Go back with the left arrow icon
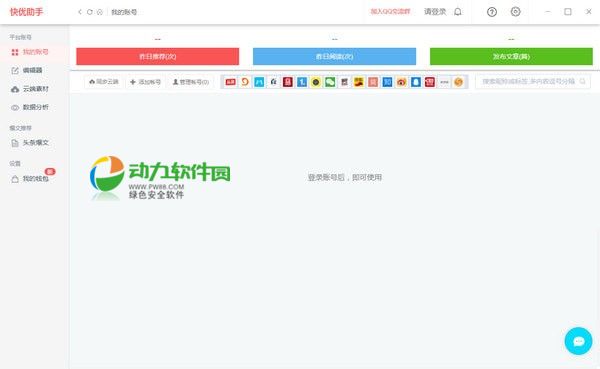Image resolution: width=600 pixels, height=369 pixels. click(x=80, y=12)
